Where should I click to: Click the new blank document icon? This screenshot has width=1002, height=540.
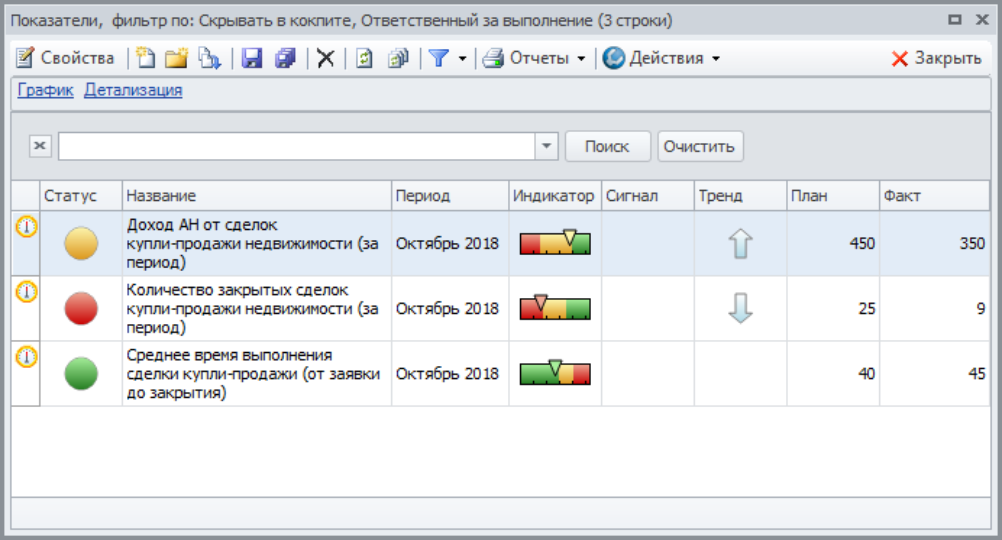(146, 58)
